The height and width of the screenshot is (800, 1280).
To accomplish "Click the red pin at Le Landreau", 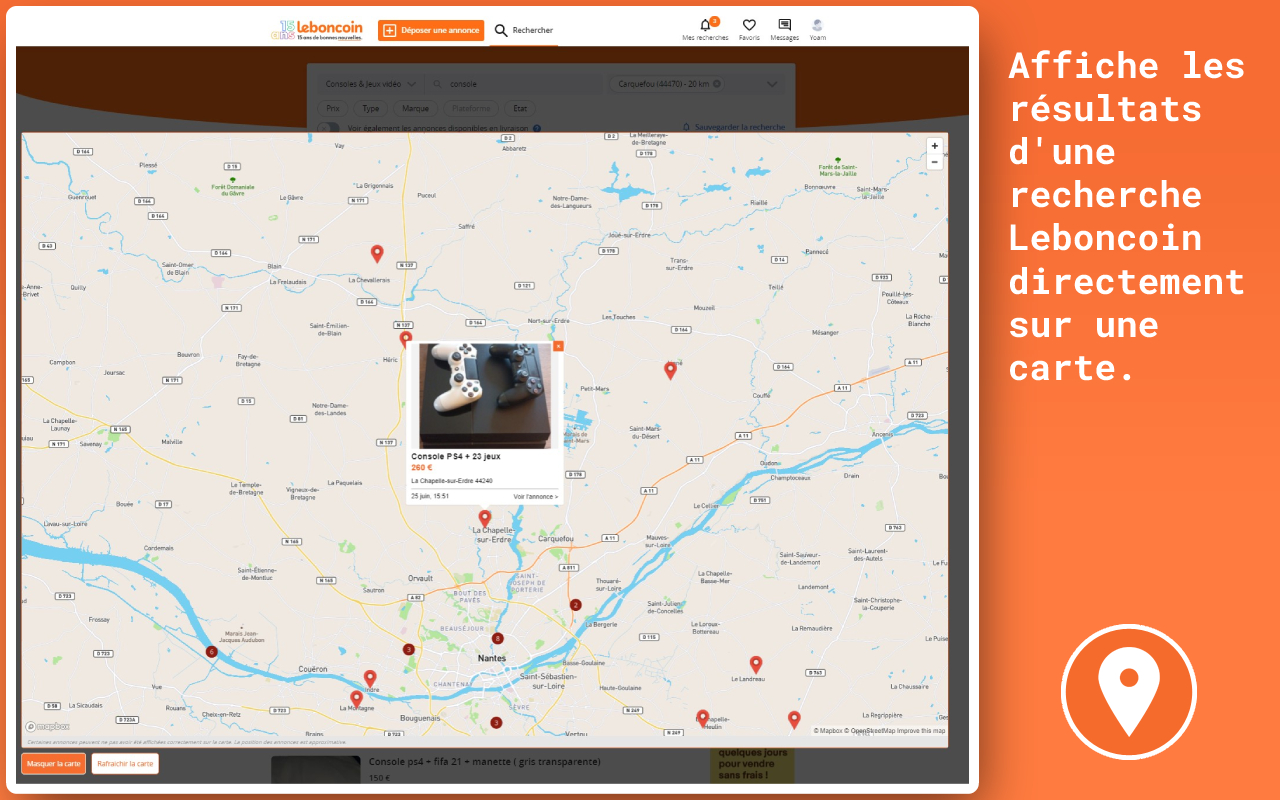I will click(756, 663).
